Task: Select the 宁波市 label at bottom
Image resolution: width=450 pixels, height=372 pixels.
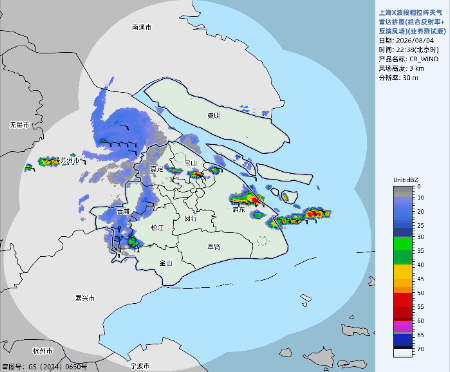Action: point(140,366)
